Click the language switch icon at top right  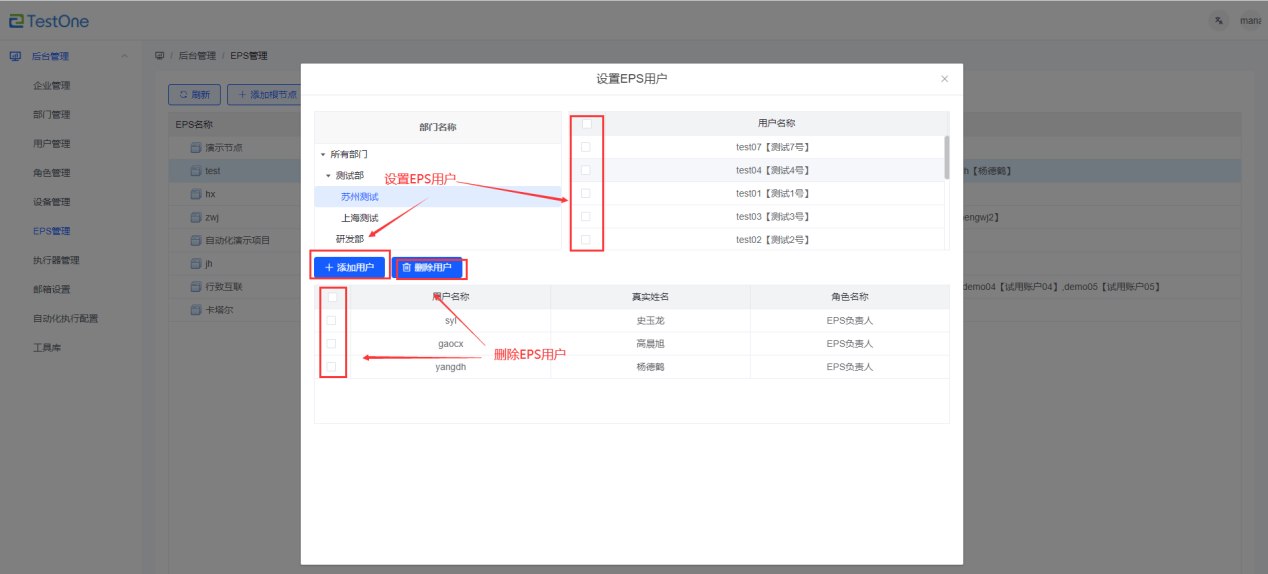(1218, 20)
